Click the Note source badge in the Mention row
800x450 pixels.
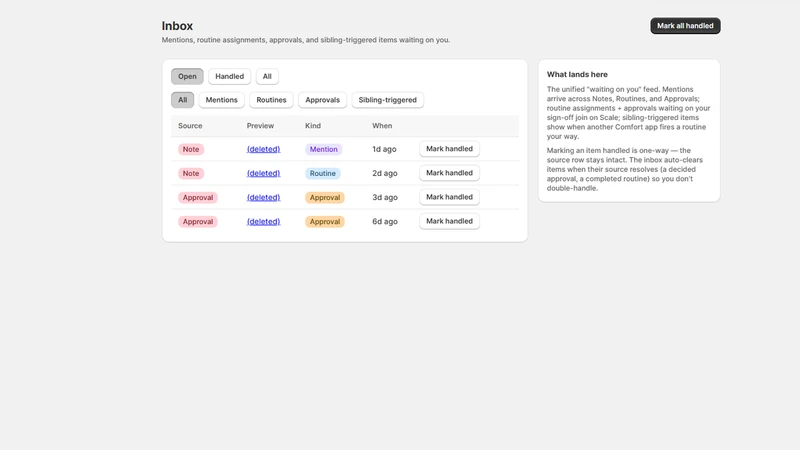[x=191, y=149]
